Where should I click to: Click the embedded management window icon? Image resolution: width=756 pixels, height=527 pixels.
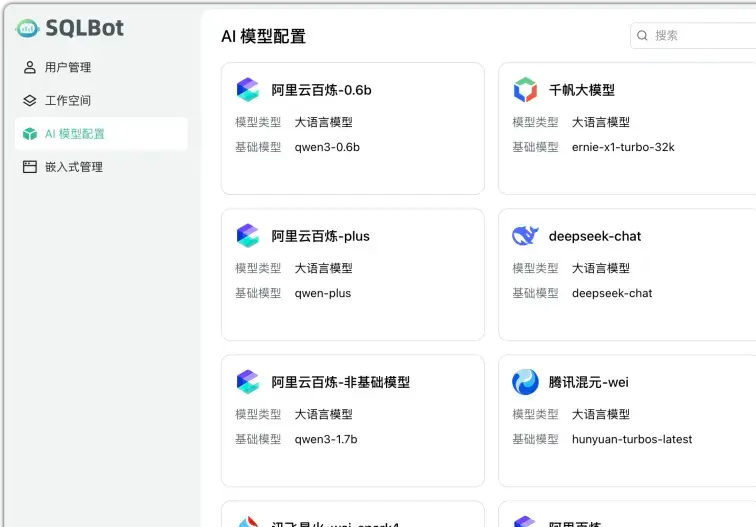point(29,167)
